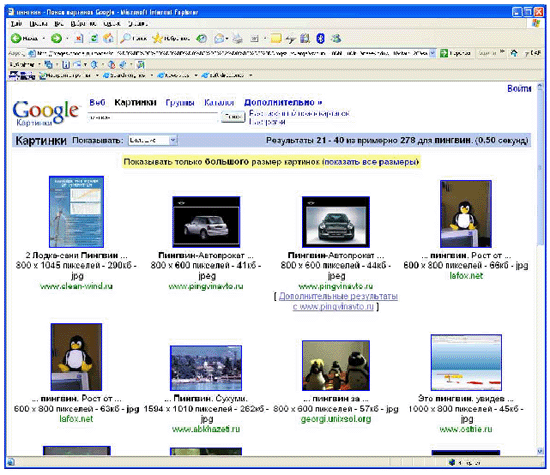Open the dark front-view car thumbnail (44кб)

[x=336, y=222]
